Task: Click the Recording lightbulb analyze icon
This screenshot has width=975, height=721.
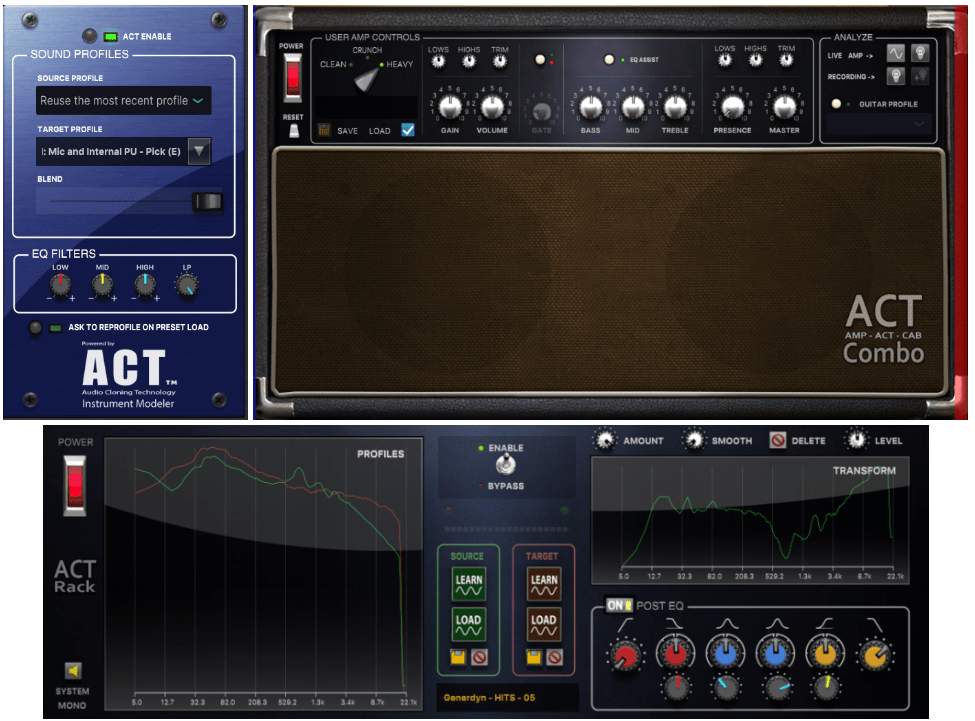Action: 896,75
